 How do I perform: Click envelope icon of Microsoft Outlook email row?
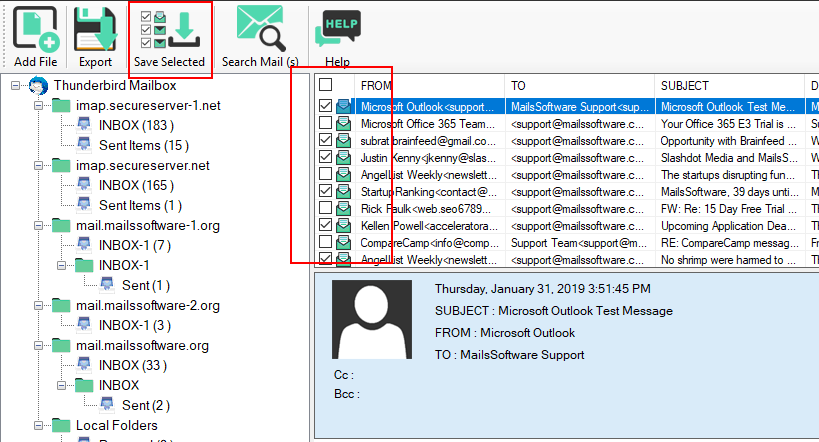(x=343, y=107)
